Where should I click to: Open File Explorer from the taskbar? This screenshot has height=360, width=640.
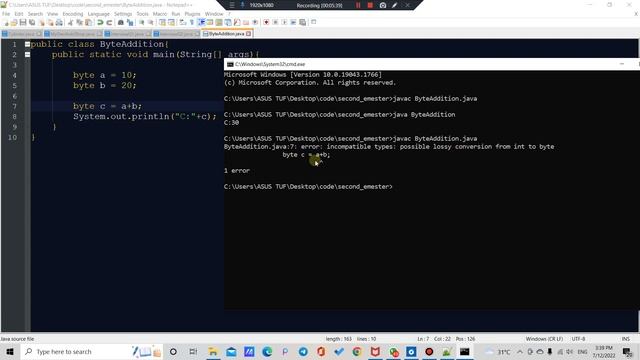tap(213, 351)
